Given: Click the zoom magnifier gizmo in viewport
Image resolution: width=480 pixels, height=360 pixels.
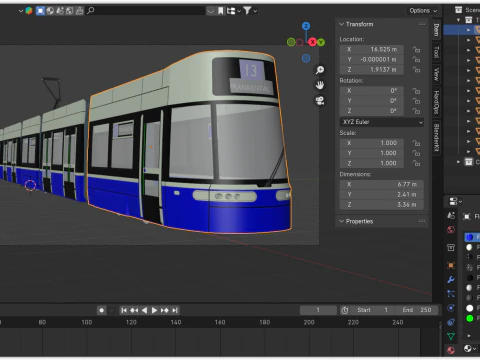Looking at the screenshot, I should 320,70.
